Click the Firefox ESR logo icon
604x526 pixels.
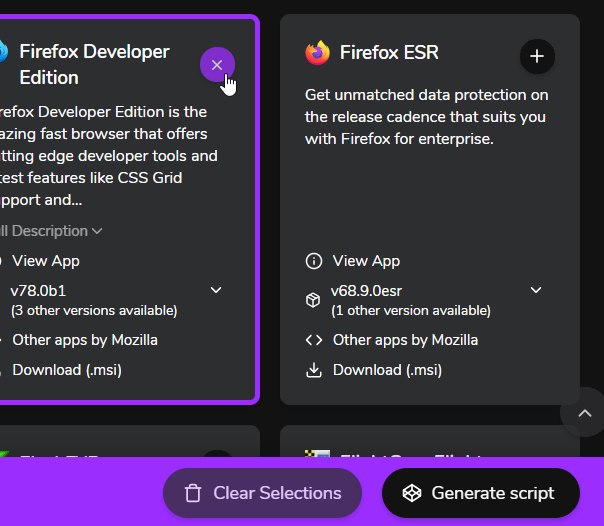317,52
